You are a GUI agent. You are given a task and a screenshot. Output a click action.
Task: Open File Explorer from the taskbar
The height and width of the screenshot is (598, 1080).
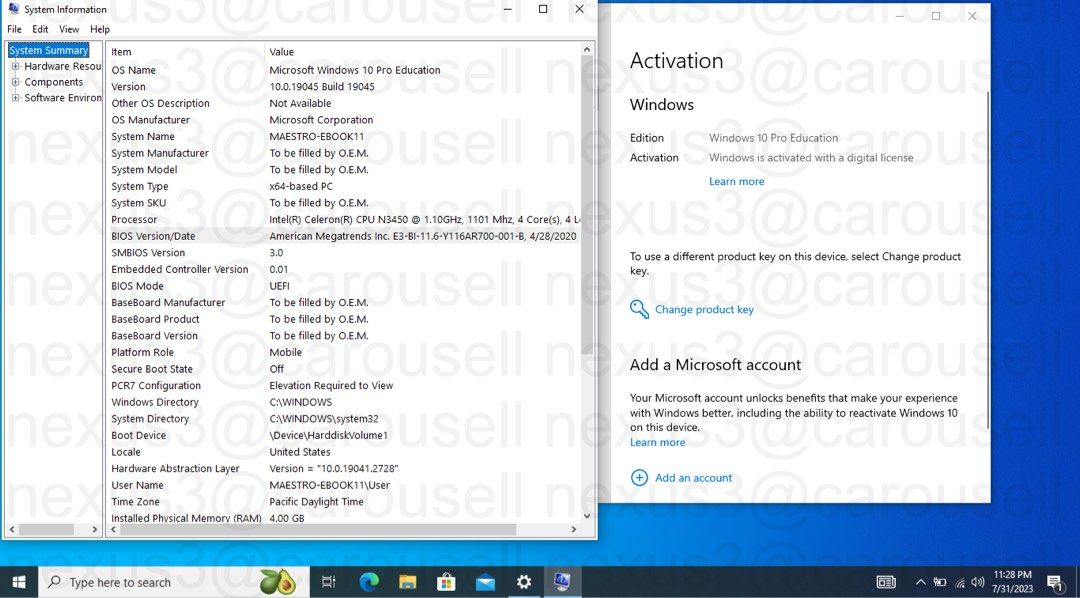pos(408,582)
